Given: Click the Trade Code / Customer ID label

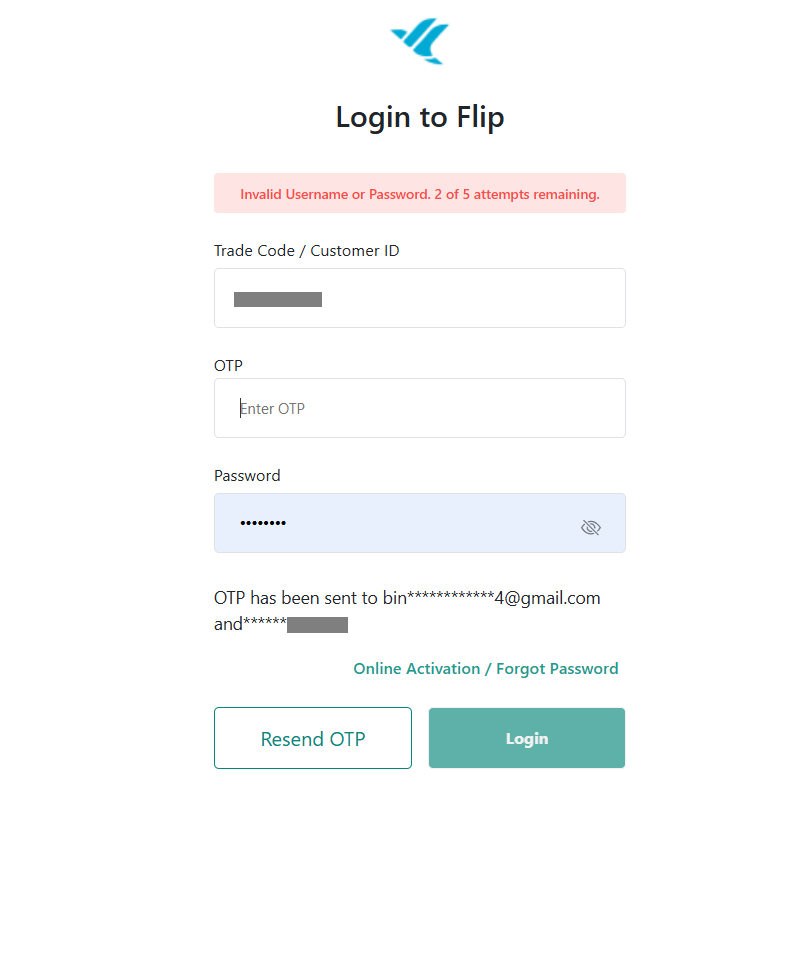Looking at the screenshot, I should (306, 251).
